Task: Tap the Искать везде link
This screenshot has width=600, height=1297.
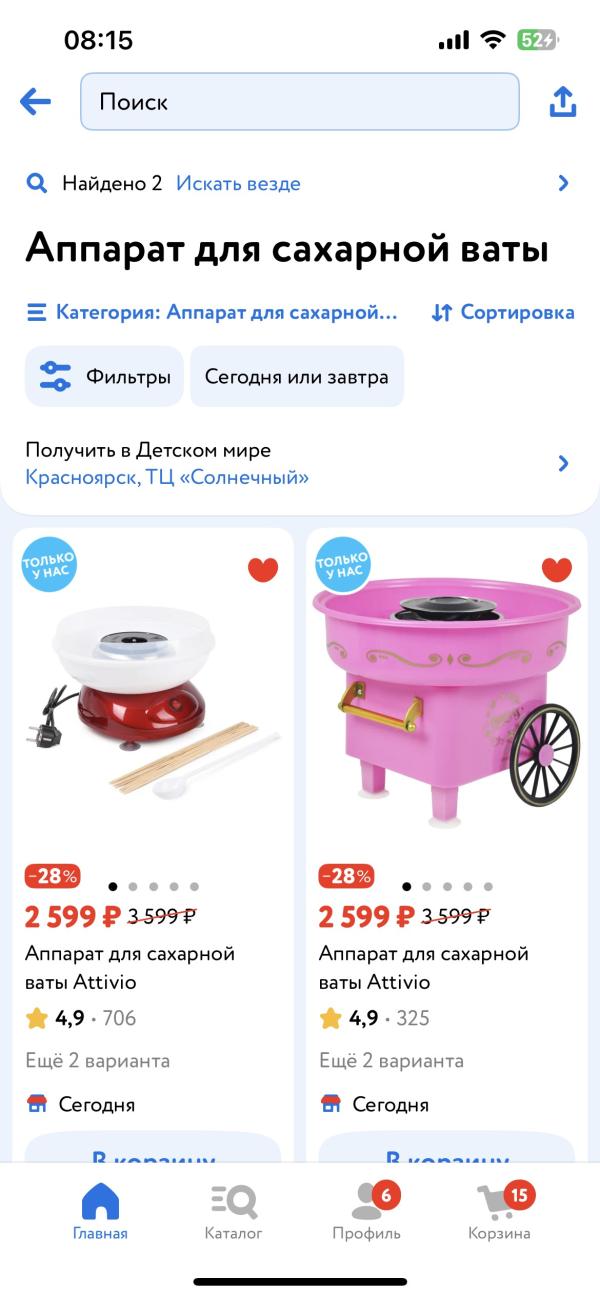Action: pos(238,183)
